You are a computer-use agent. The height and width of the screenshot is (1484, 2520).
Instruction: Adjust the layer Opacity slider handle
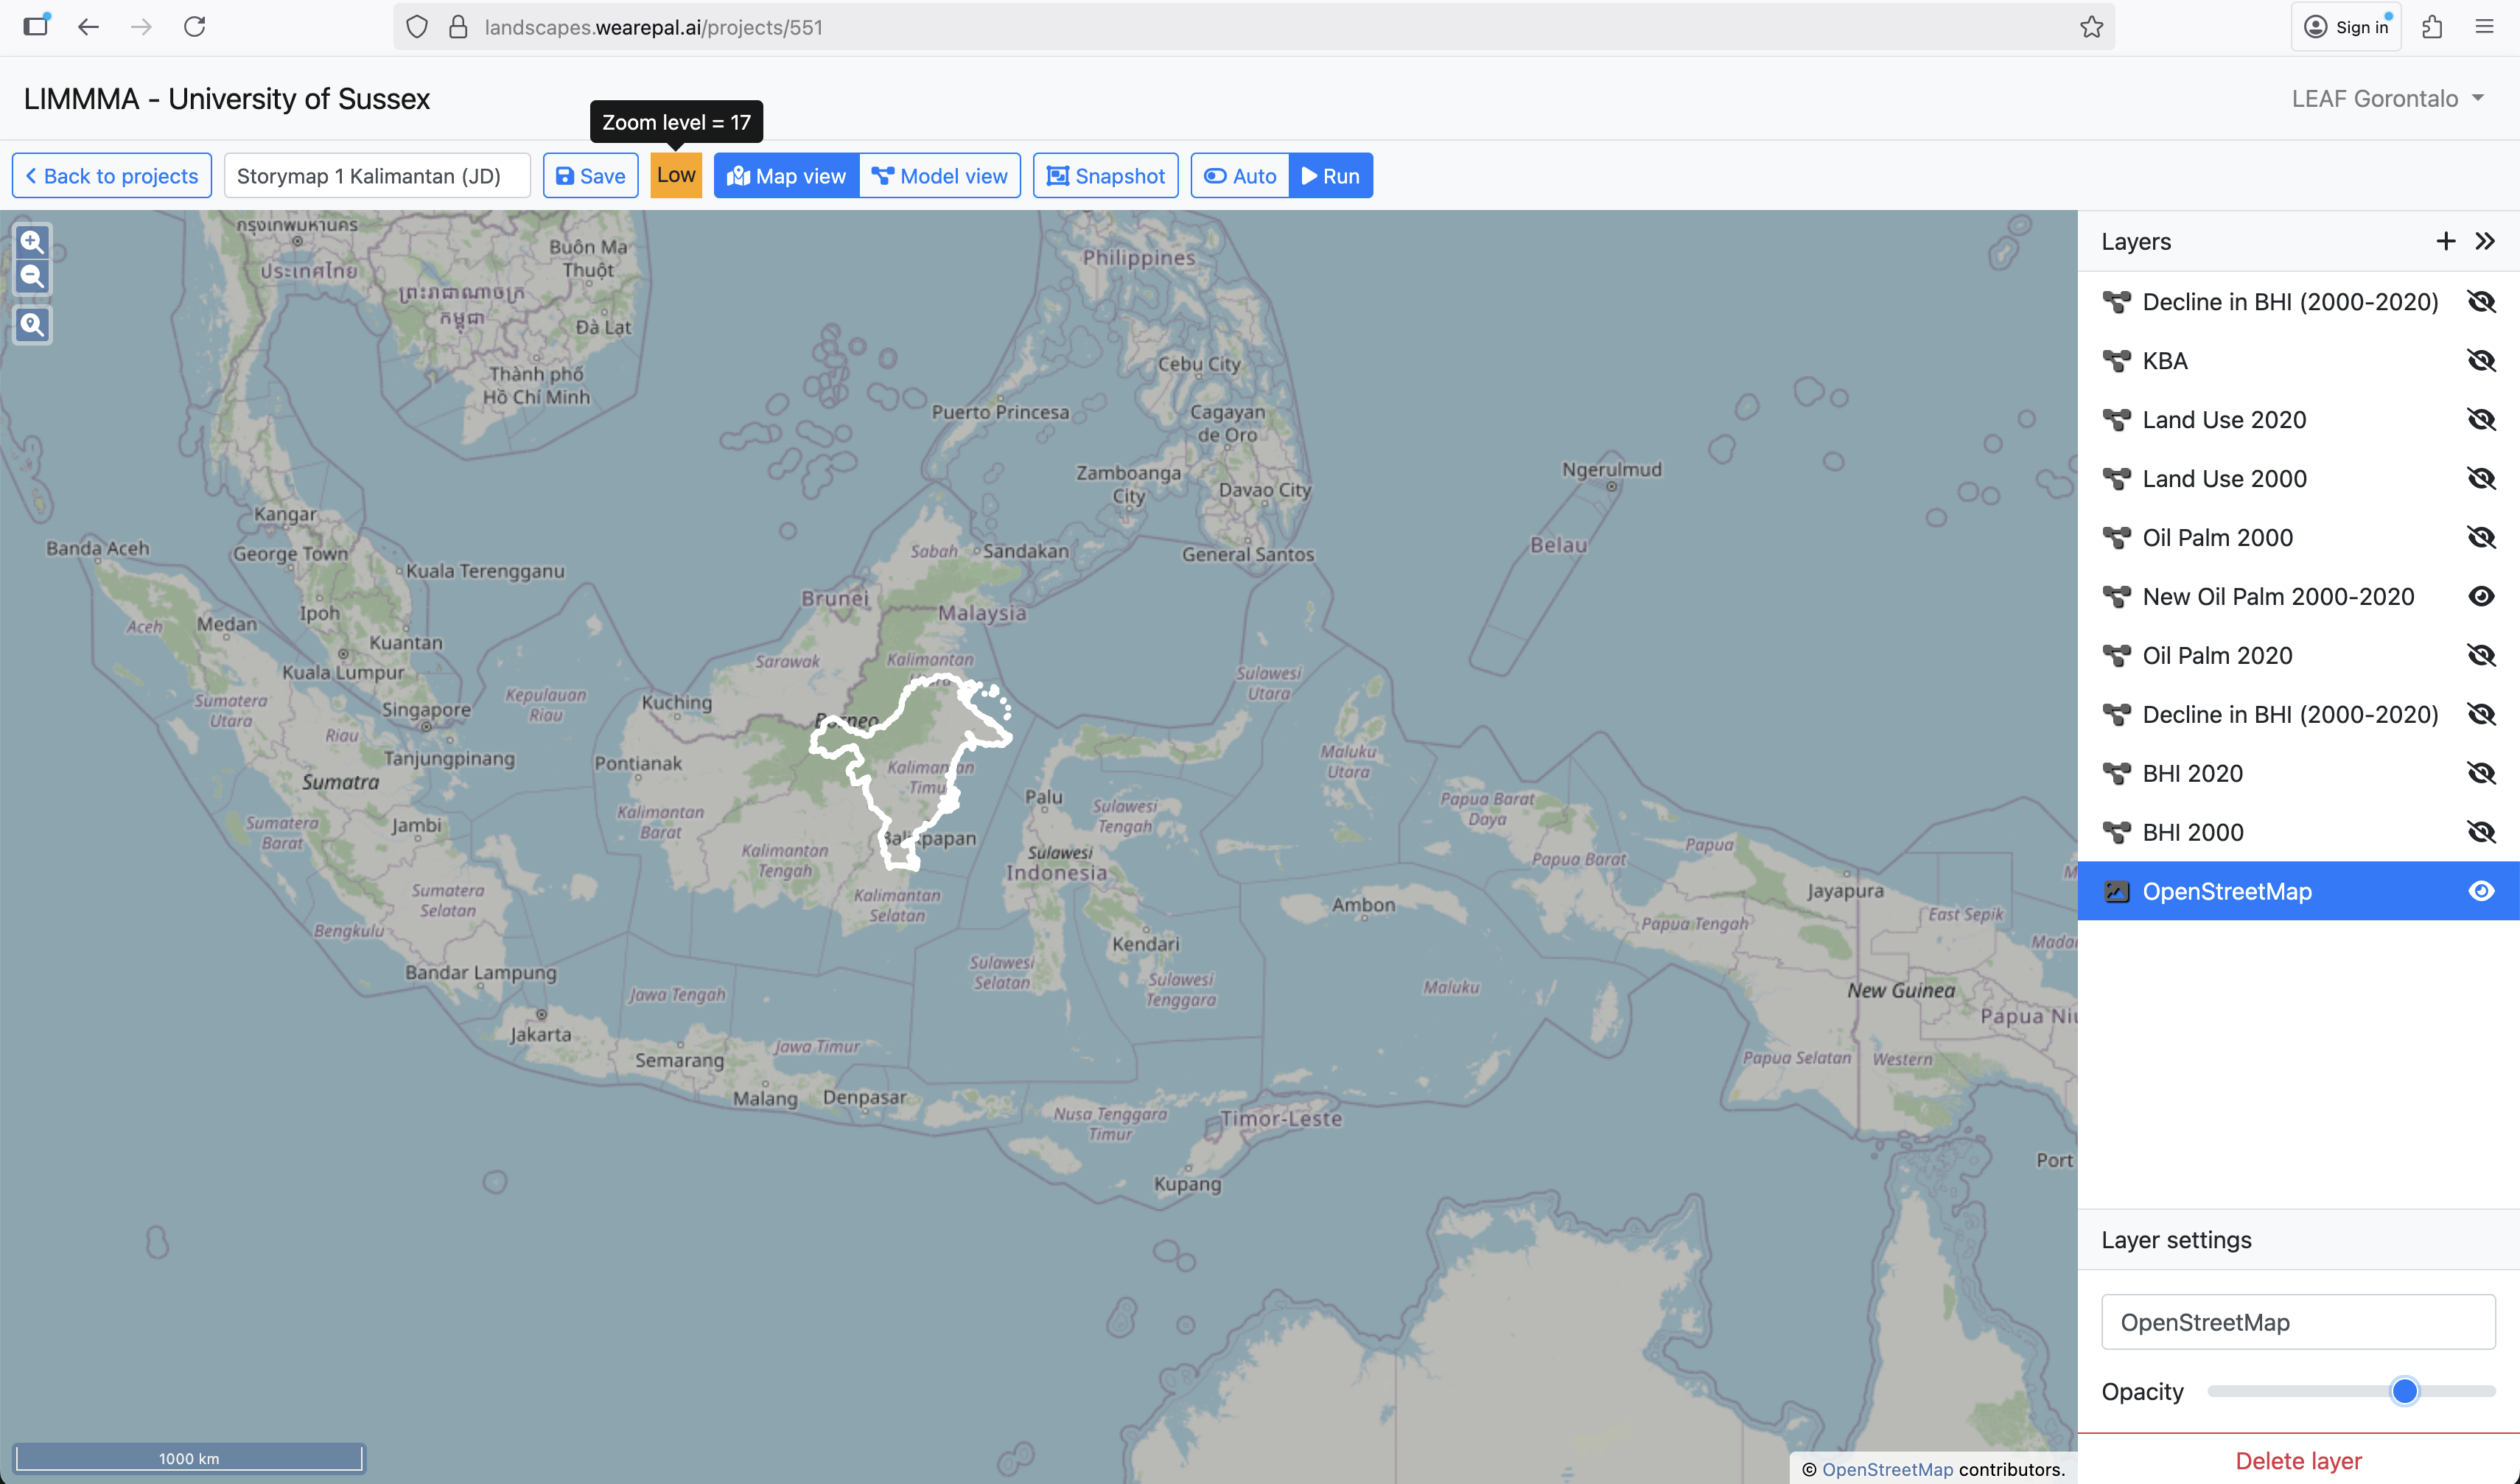[x=2404, y=1391]
